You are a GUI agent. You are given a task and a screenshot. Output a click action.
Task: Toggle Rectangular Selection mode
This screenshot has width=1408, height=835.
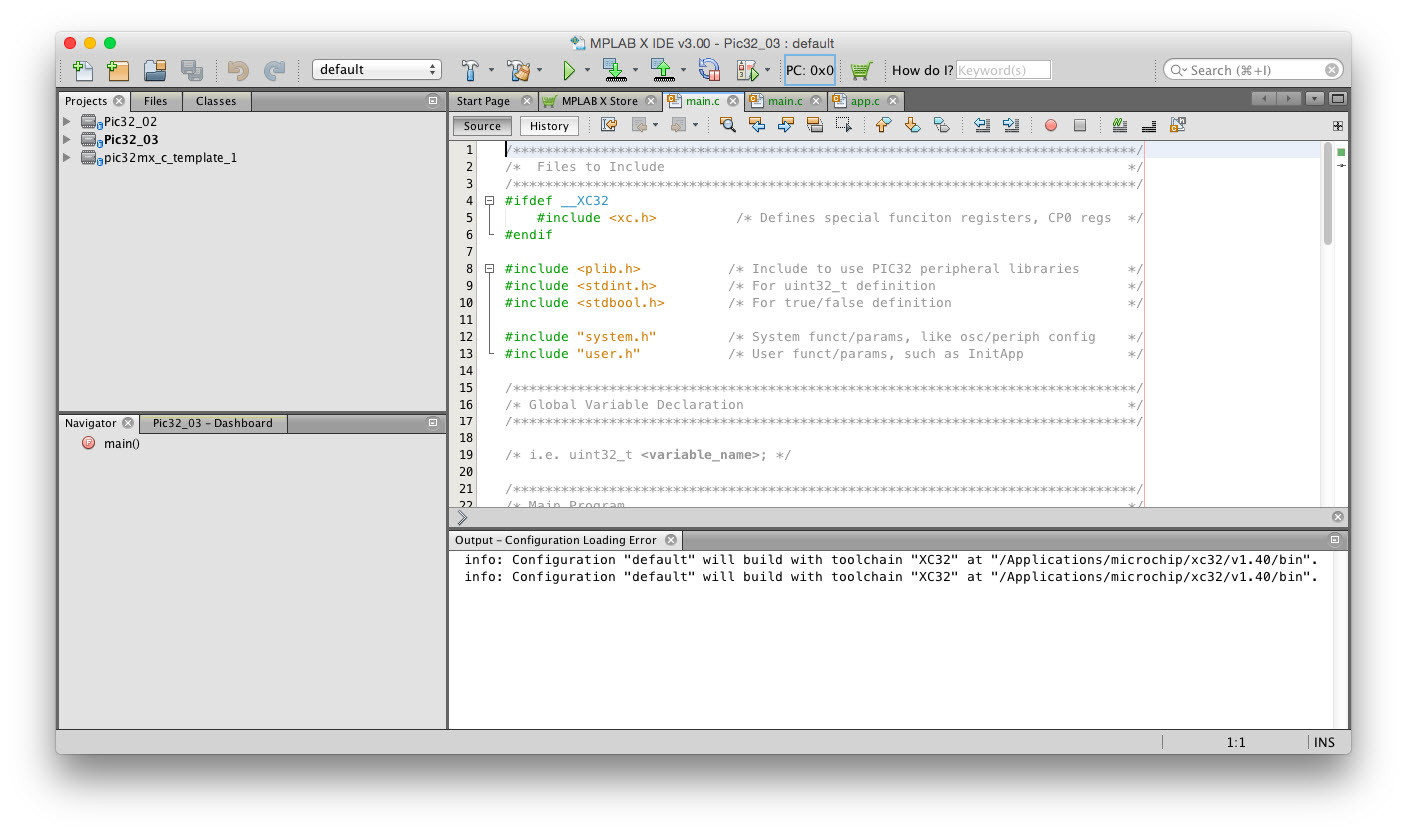(844, 125)
